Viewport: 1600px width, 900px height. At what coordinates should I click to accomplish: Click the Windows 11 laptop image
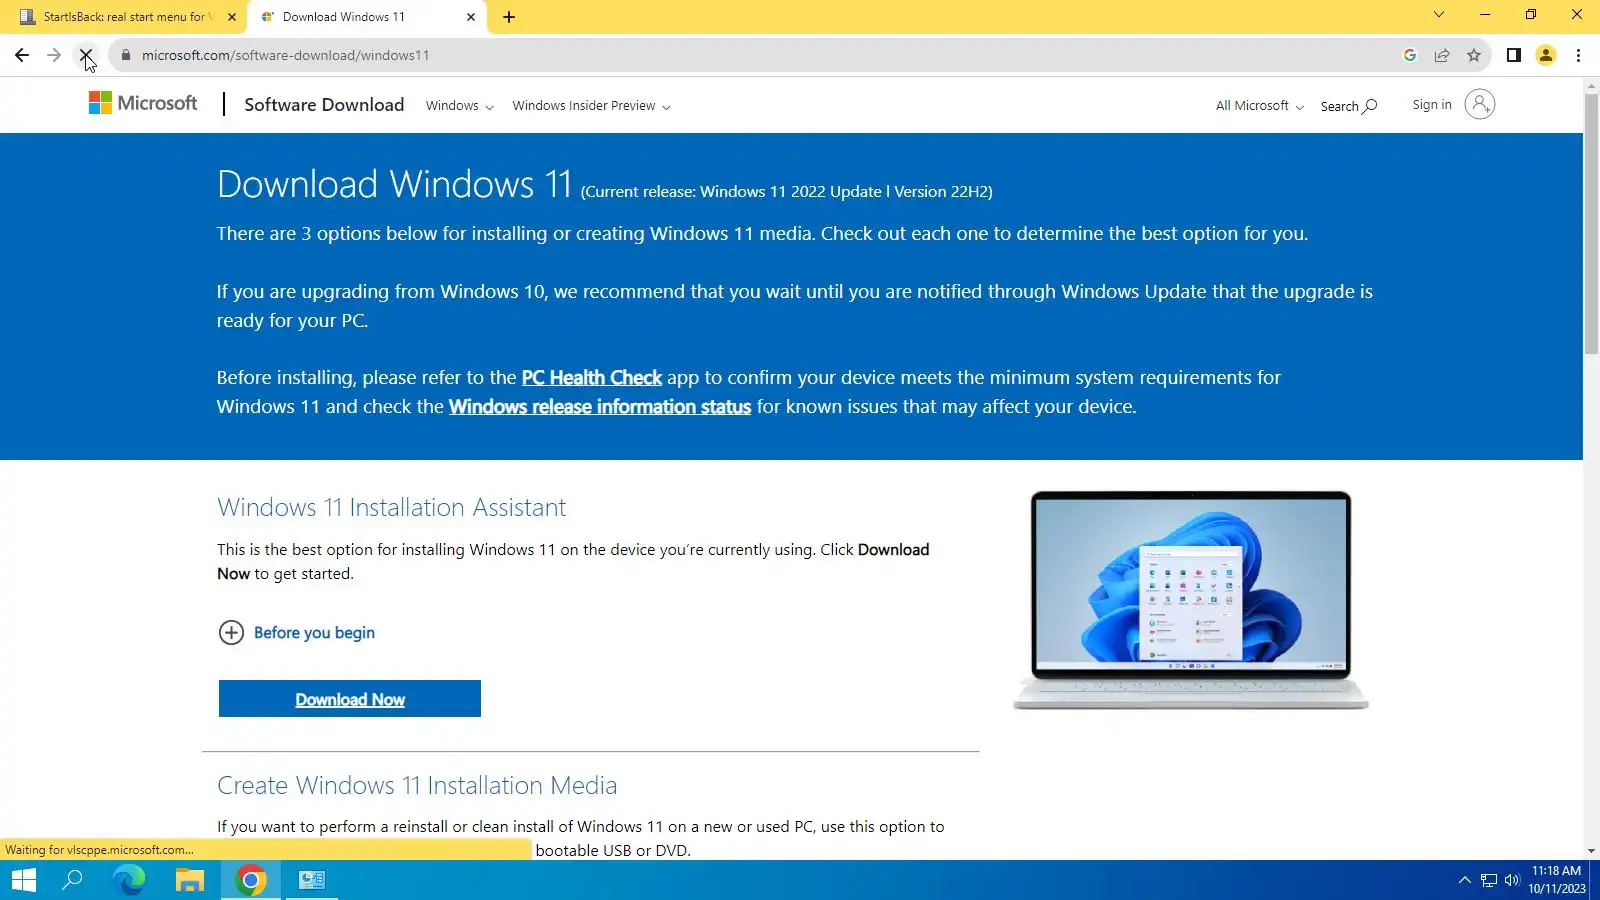pyautogui.click(x=1190, y=600)
